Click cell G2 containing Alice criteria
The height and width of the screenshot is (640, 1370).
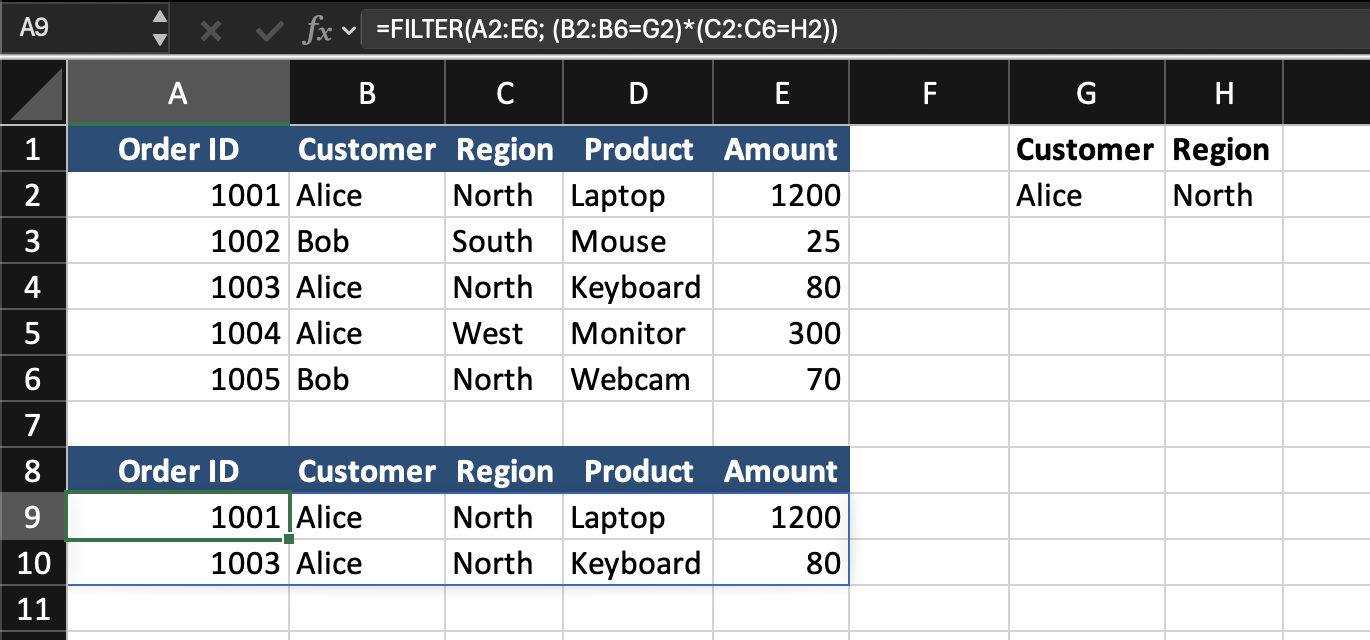(1086, 196)
